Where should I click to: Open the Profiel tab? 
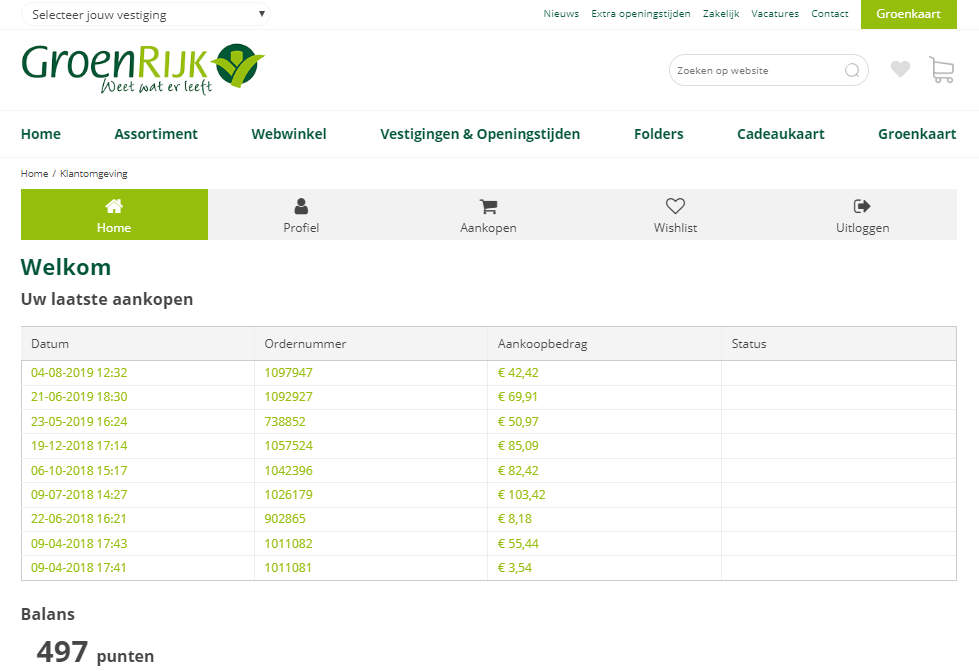[x=301, y=215]
